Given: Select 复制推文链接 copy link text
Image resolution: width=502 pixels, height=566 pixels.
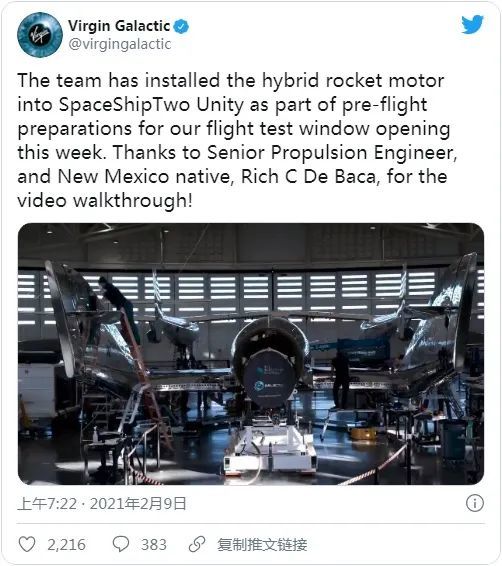Looking at the screenshot, I should [x=262, y=544].
